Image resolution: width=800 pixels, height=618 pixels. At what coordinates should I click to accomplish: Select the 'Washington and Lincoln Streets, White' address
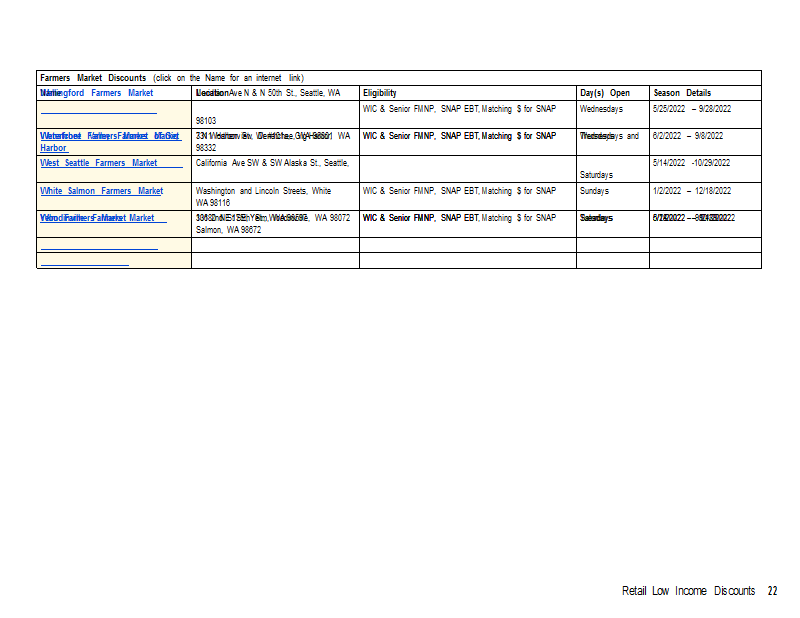pyautogui.click(x=263, y=191)
